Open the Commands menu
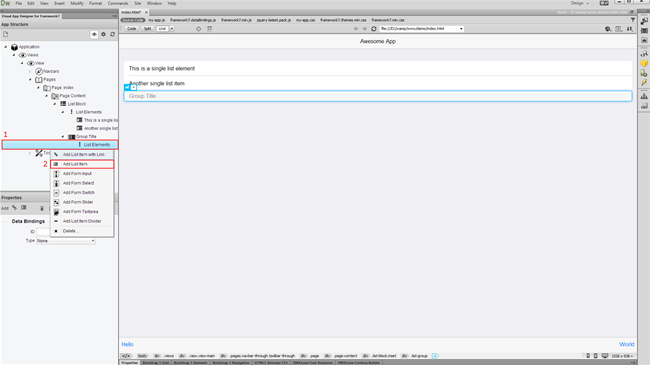Screen dimensions: 650x365 (118, 3)
